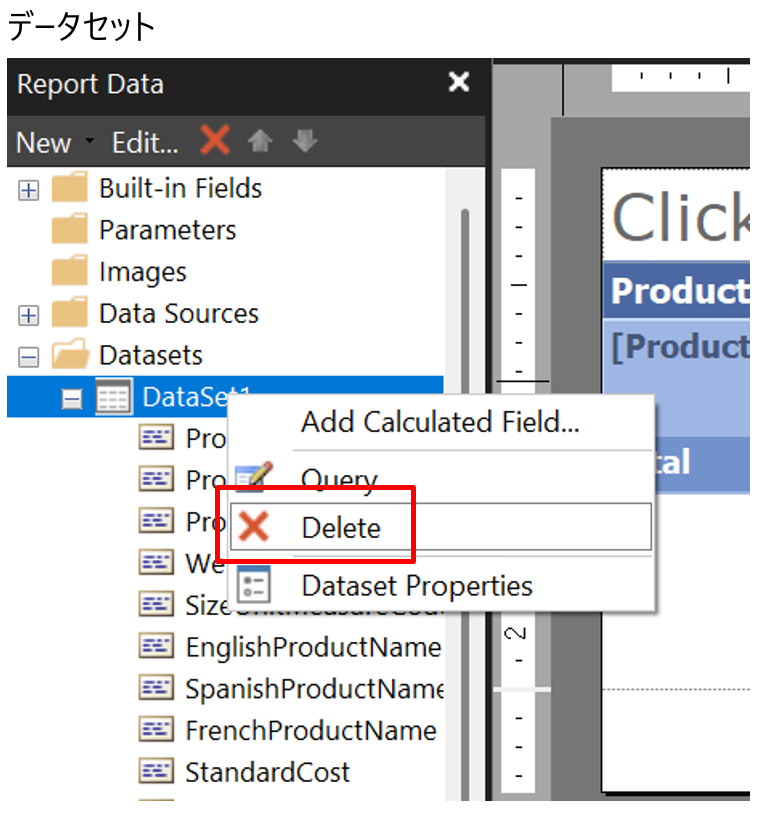Click the DataSet1 table icon
Screen dimensions: 766x817
click(x=113, y=397)
